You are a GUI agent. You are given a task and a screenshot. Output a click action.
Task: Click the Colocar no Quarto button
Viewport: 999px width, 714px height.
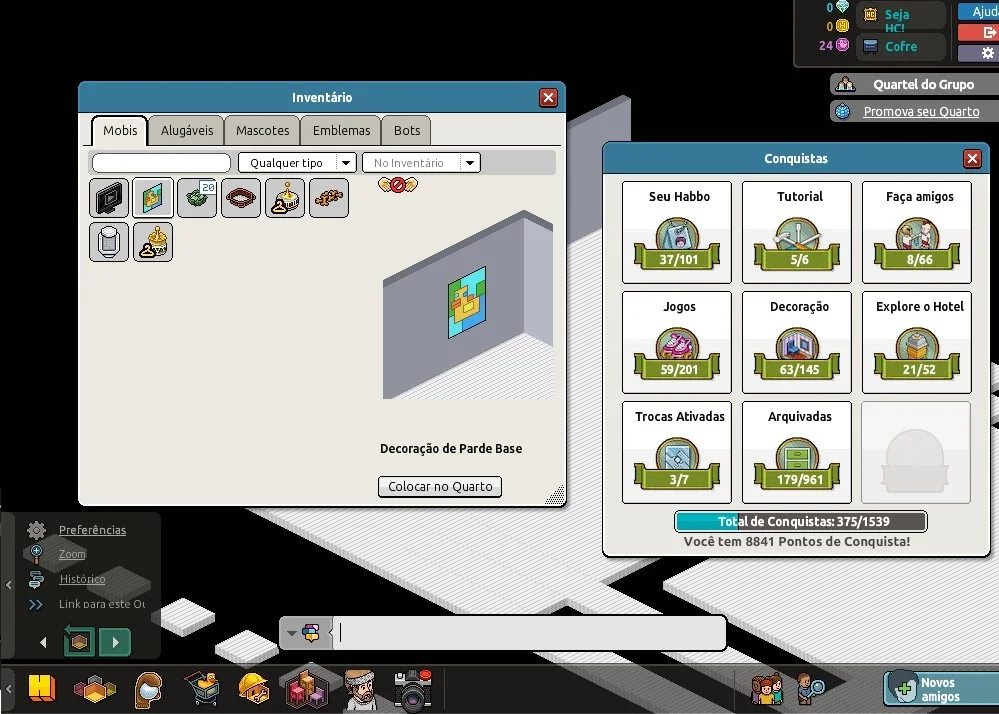coord(440,487)
